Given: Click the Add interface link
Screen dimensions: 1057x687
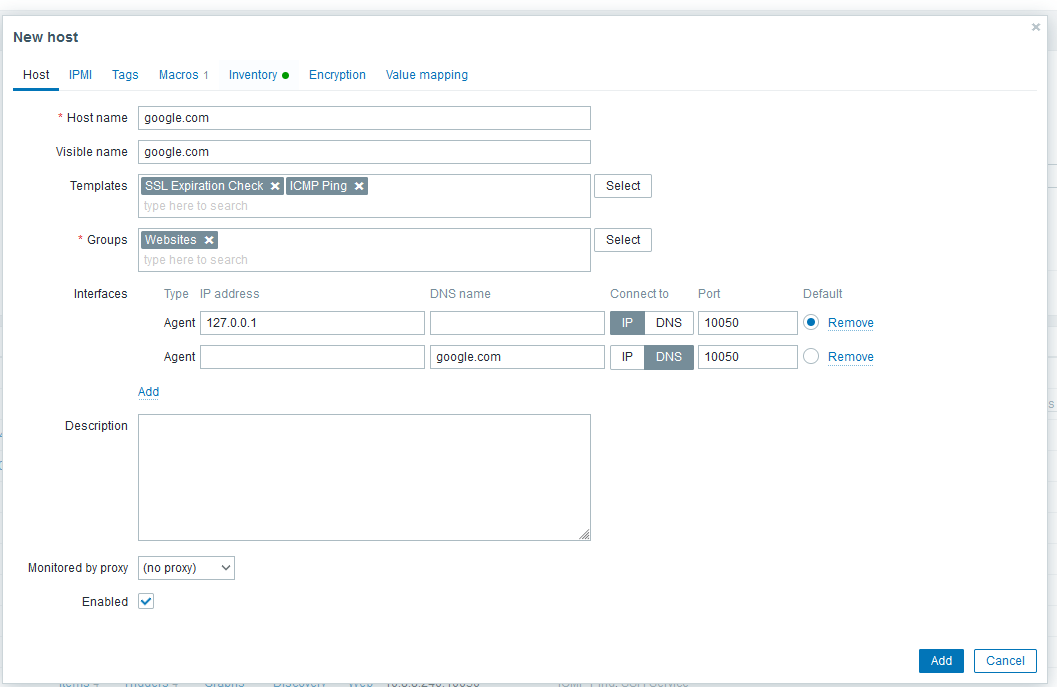Looking at the screenshot, I should click(148, 392).
